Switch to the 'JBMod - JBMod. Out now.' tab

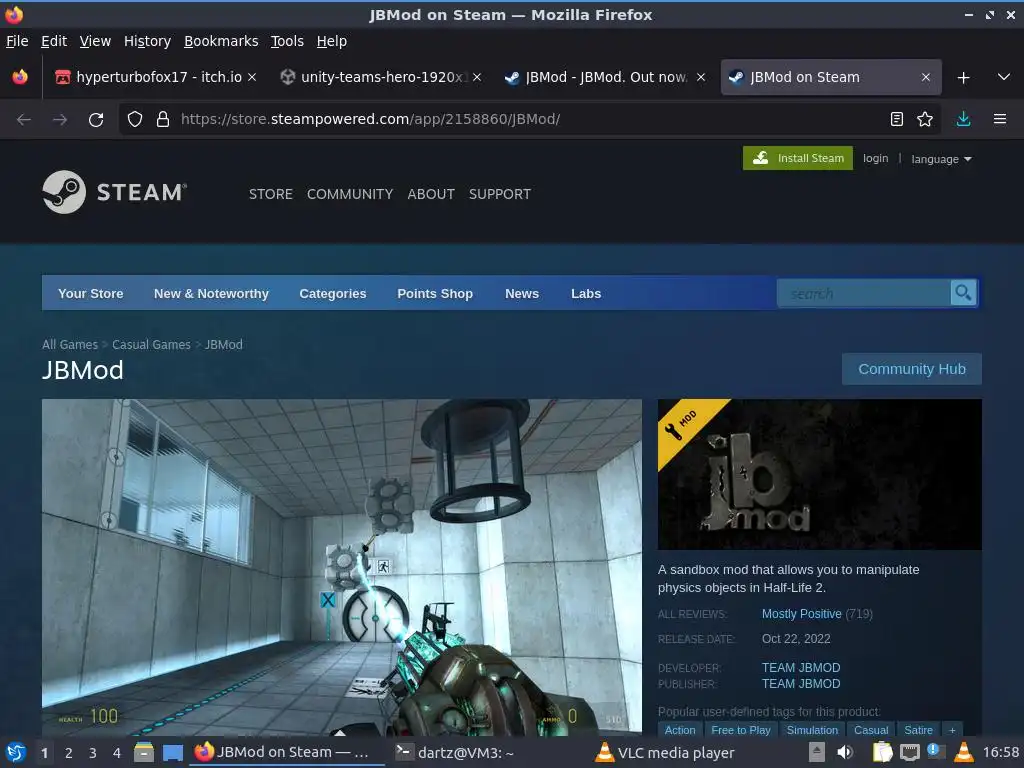[x=605, y=77]
